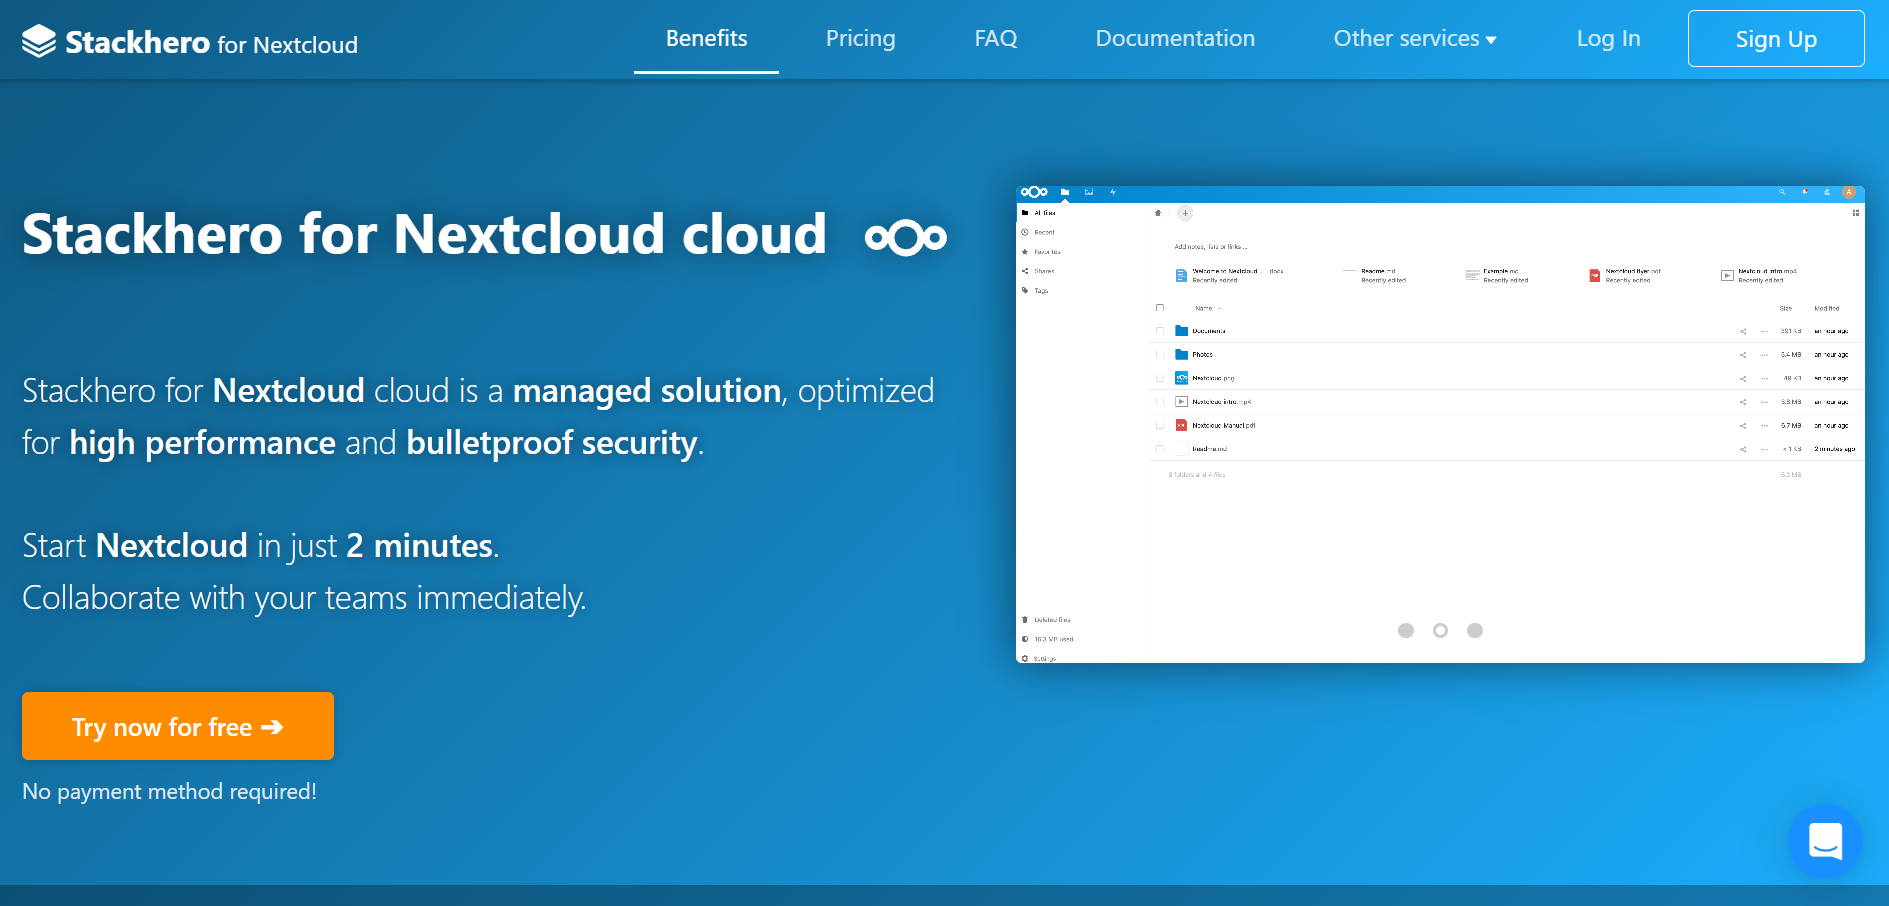
Task: Expand the Other services dropdown
Action: coord(1415,38)
